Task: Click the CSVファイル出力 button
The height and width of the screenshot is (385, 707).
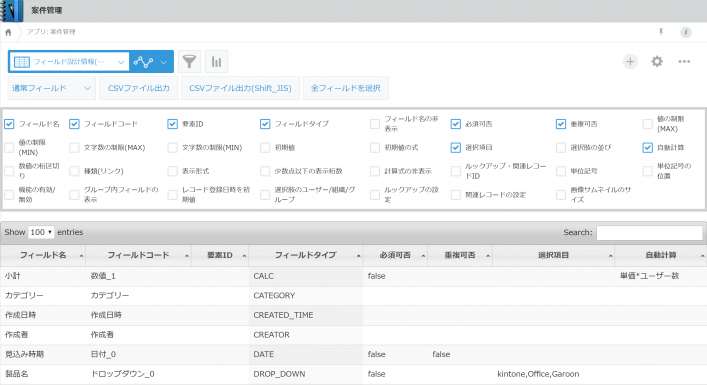Action: (x=139, y=88)
